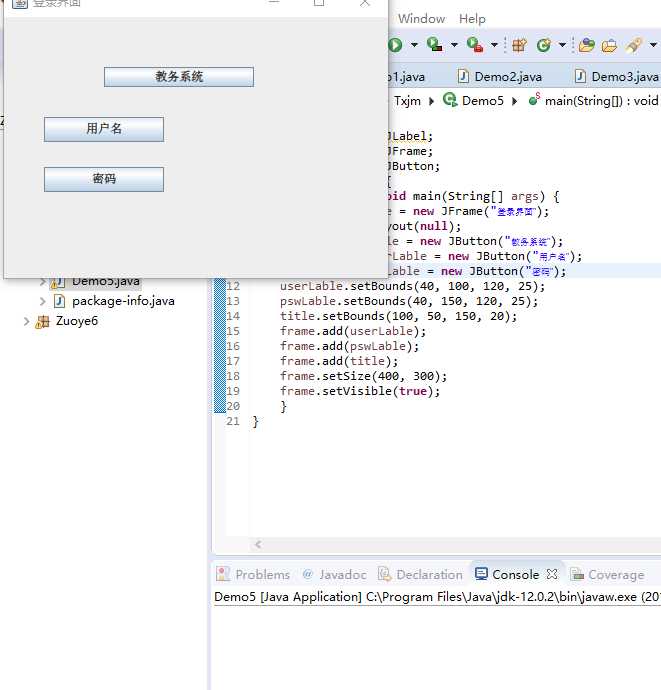Viewport: 661px width, 690px height.
Task: Click the 用户名 button in the login window
Action: 104,129
